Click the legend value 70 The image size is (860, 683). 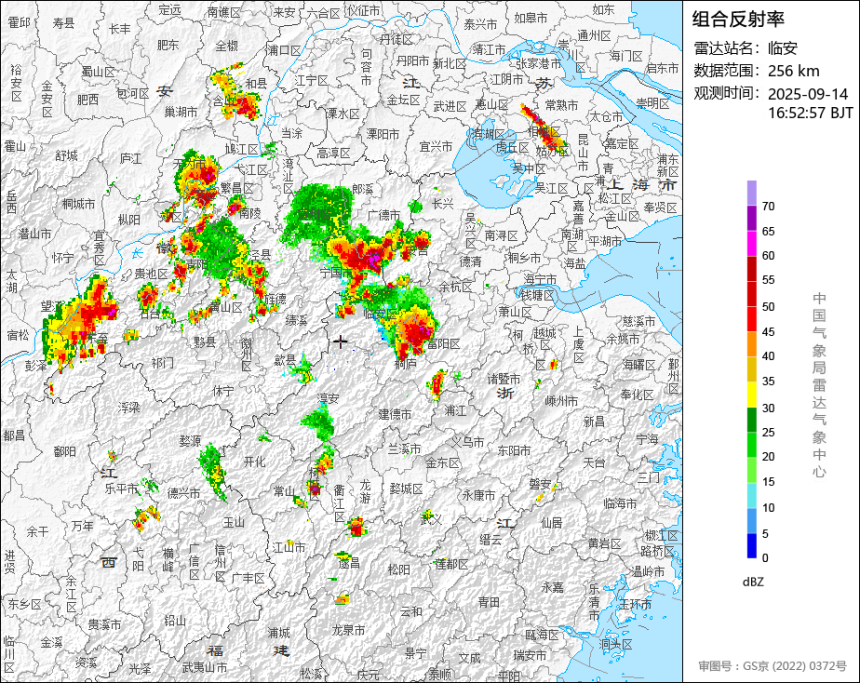(768, 206)
